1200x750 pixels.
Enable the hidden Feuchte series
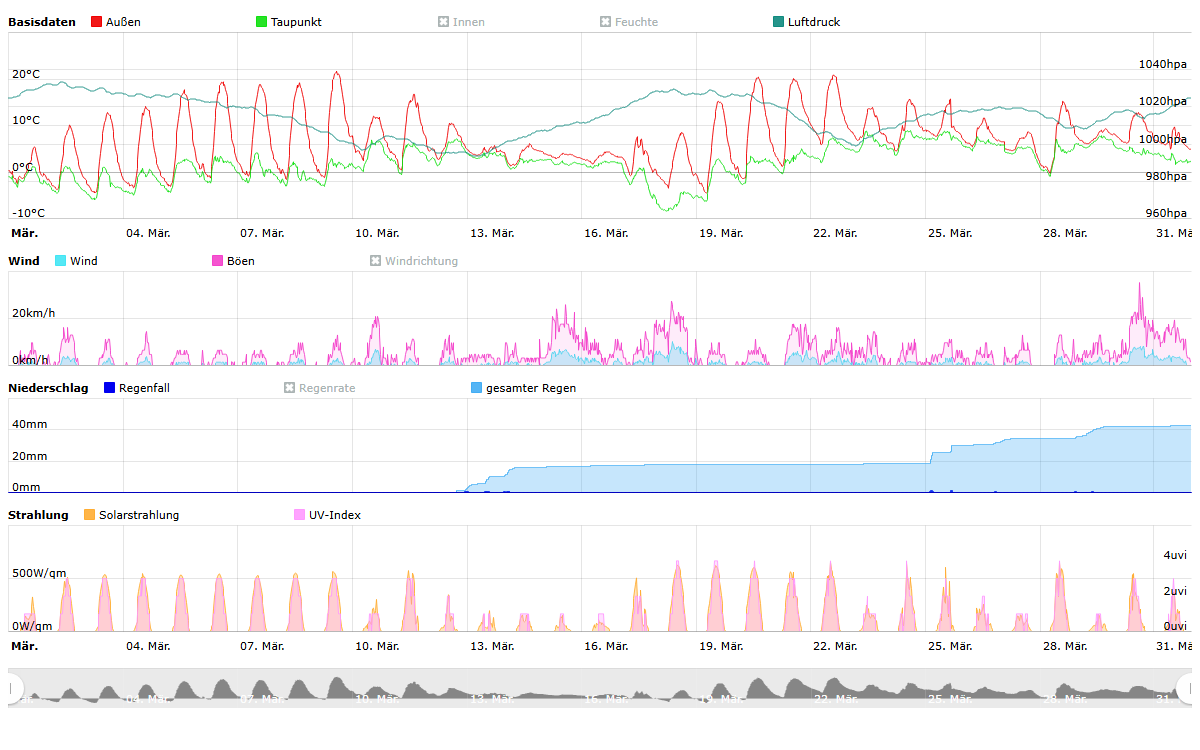pos(628,22)
